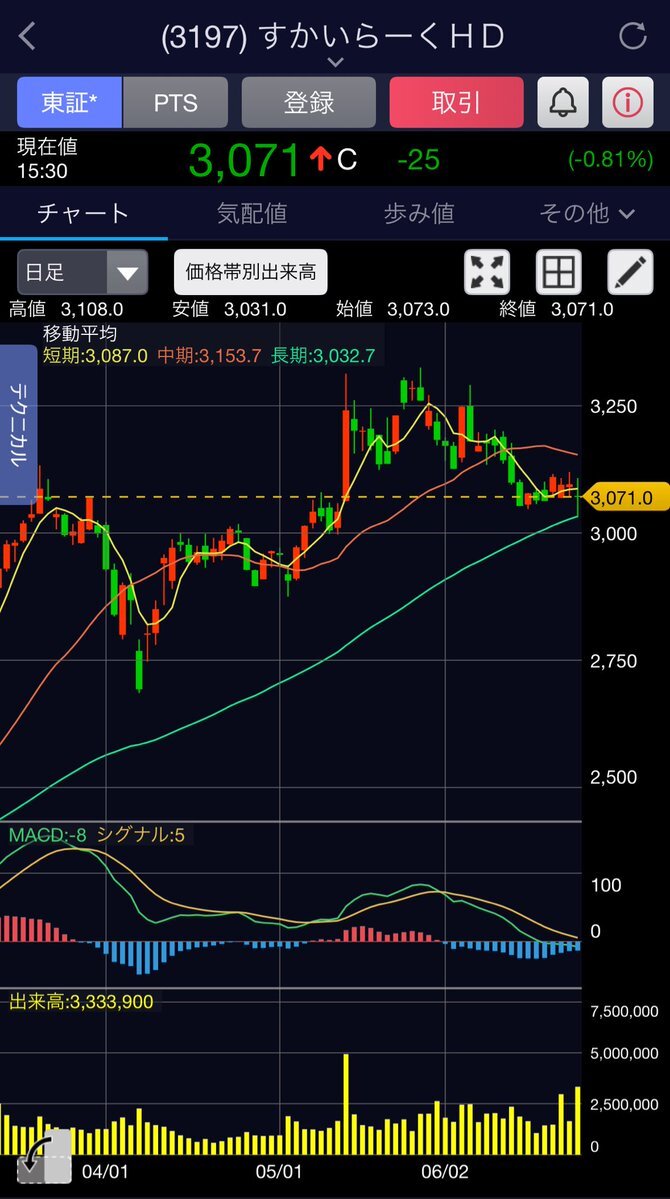Tap the 3,071.0 price marker
Image resolution: width=670 pixels, height=1199 pixels.
tap(626, 498)
